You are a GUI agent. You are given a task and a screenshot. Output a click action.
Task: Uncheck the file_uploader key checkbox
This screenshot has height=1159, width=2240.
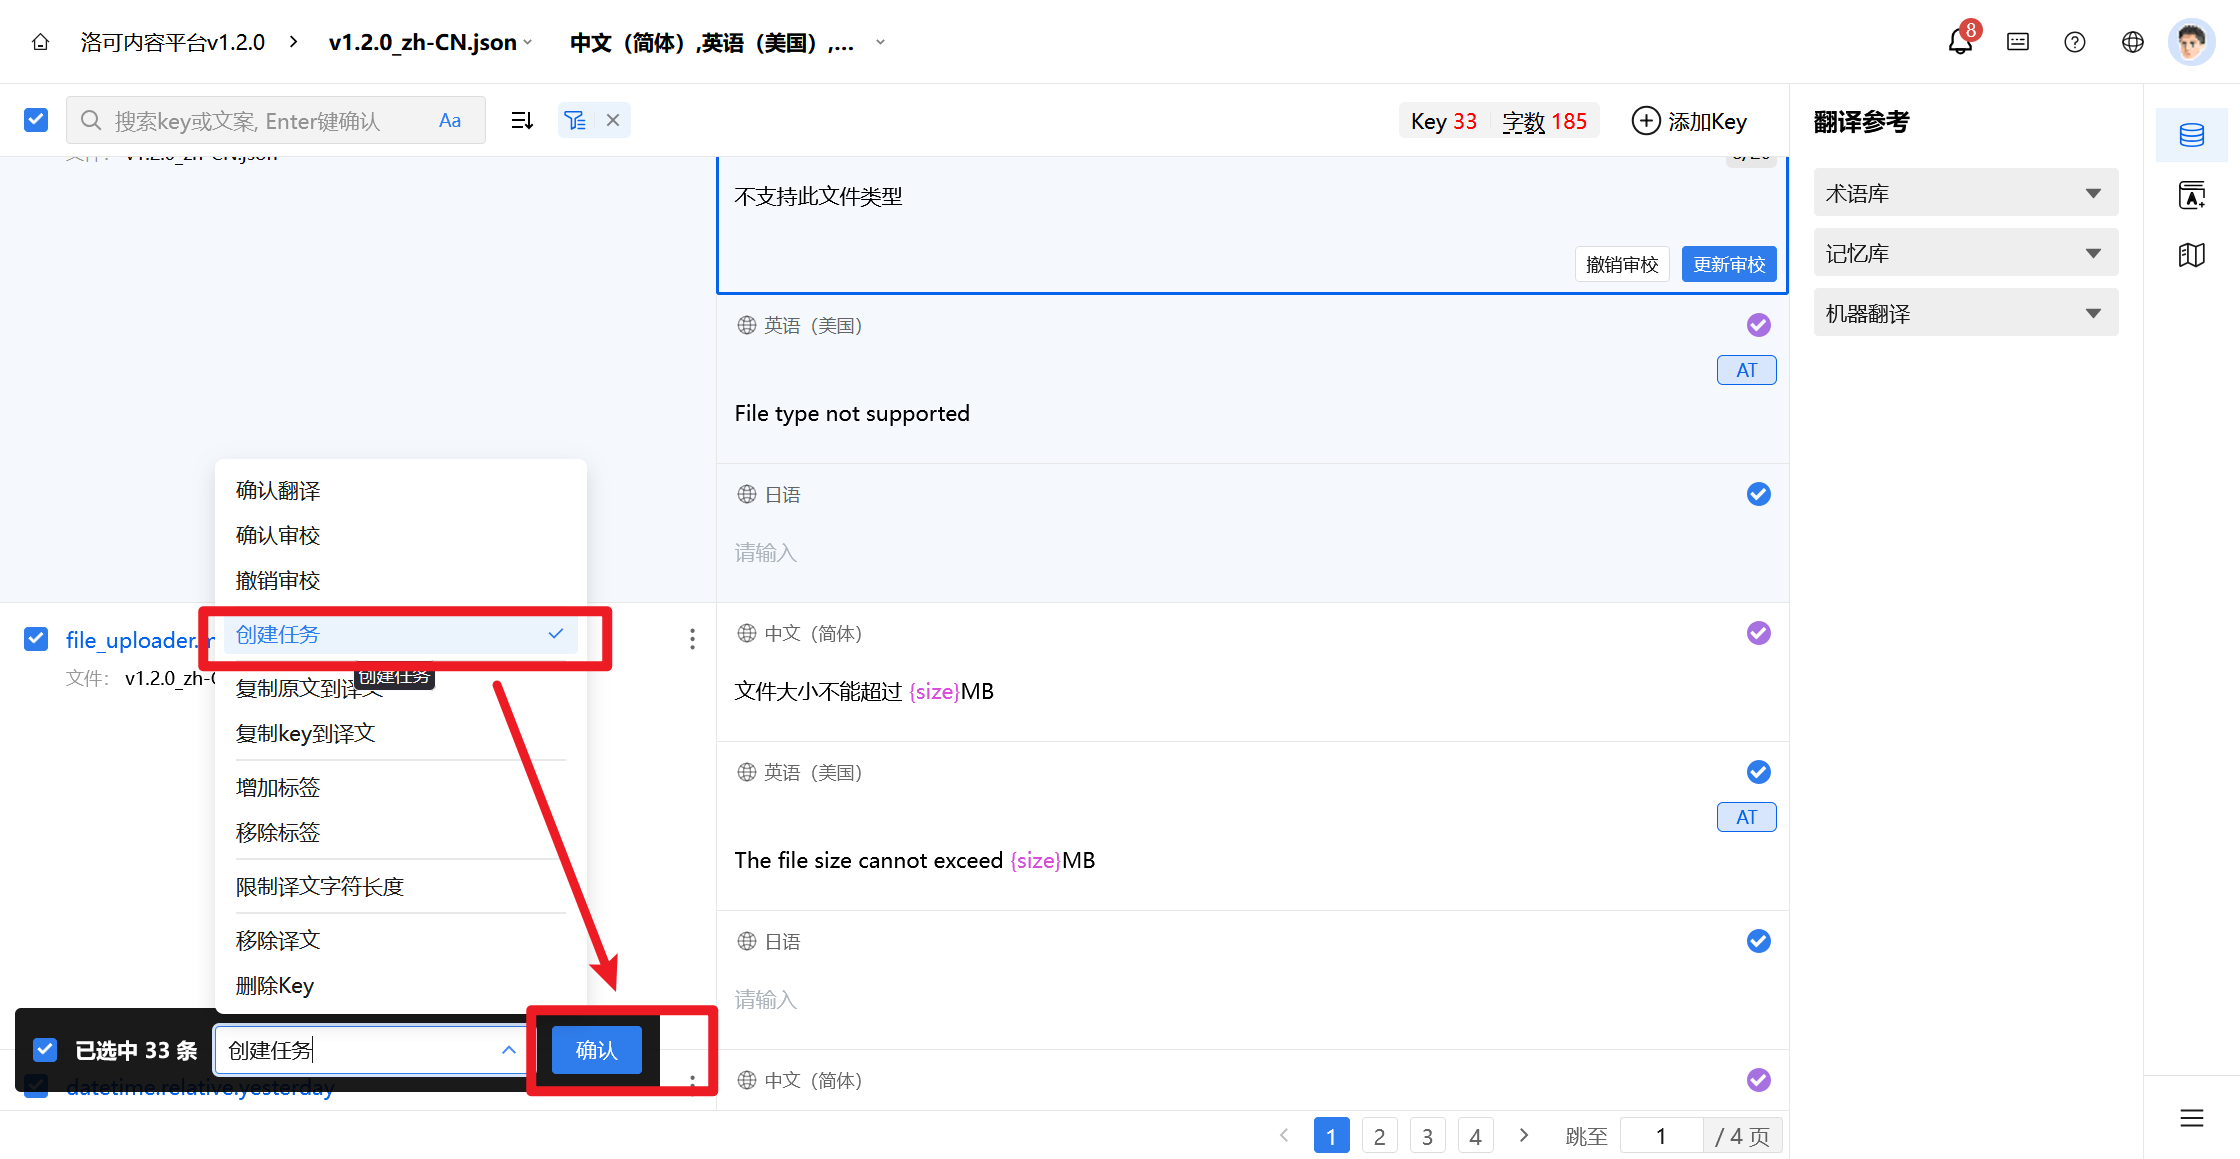(36, 639)
